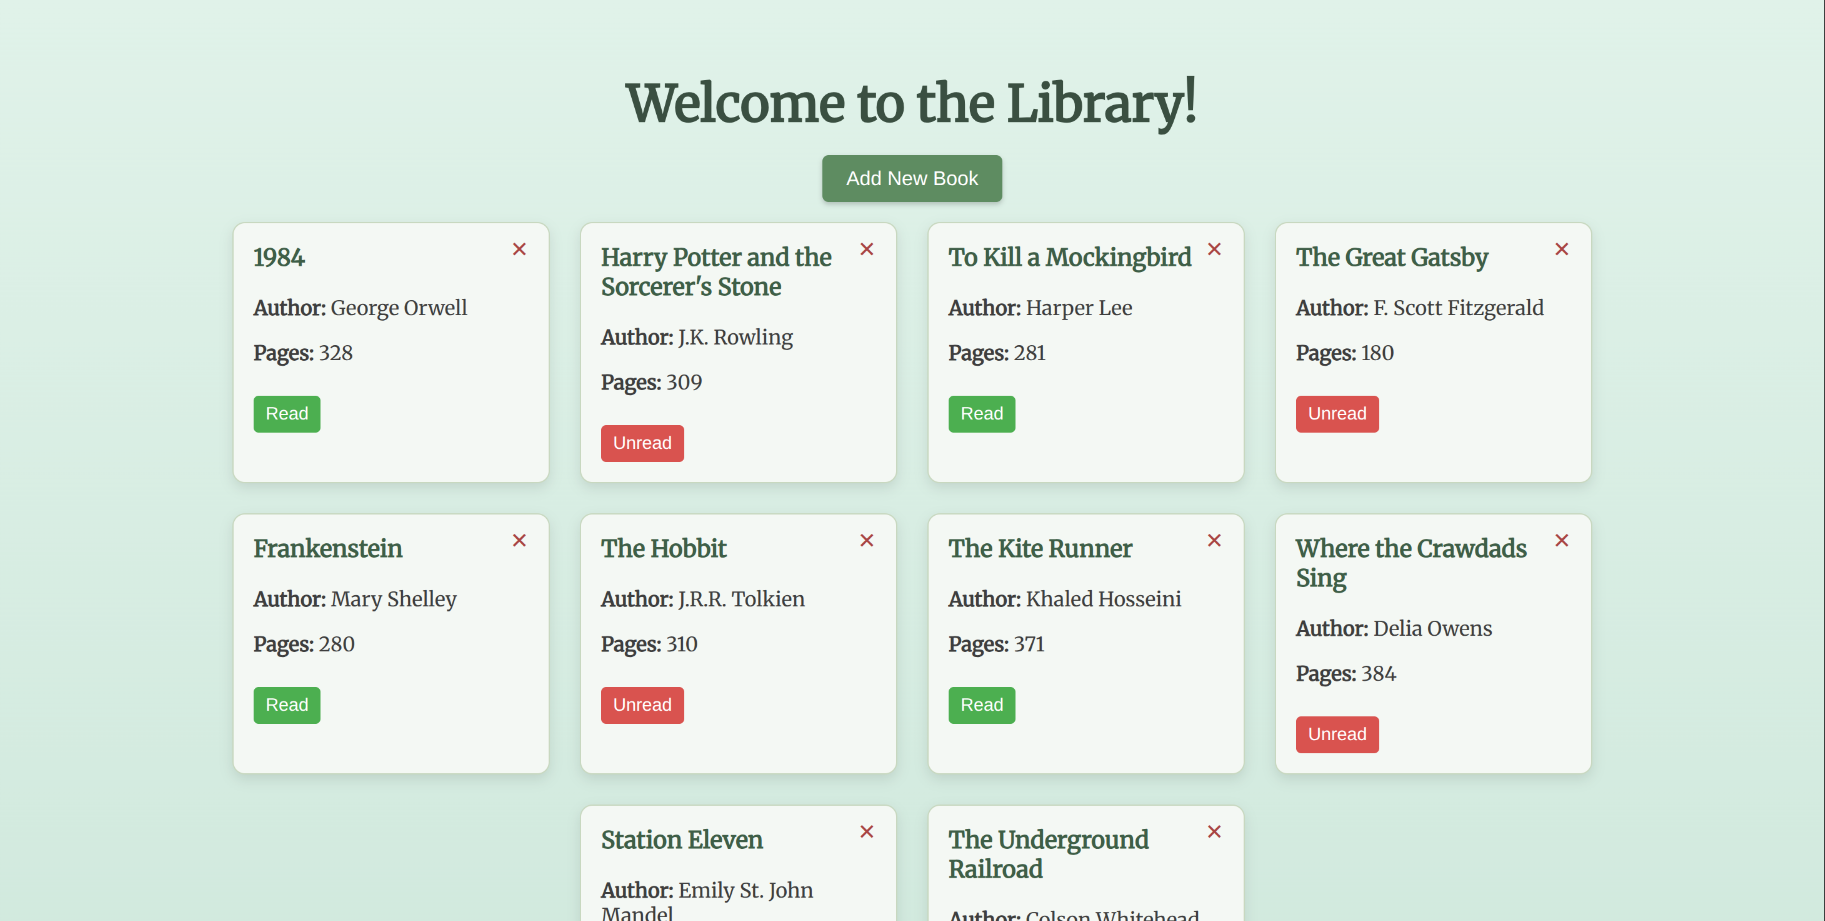
Task: Toggle Read status on The Kite Runner
Action: (x=982, y=705)
